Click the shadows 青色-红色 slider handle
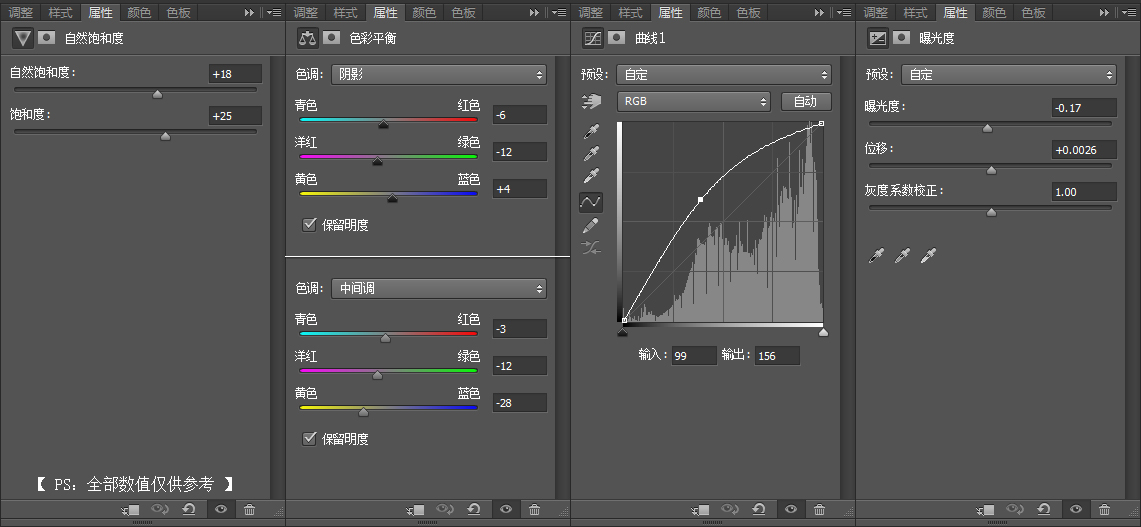This screenshot has width=1141, height=527. click(383, 124)
